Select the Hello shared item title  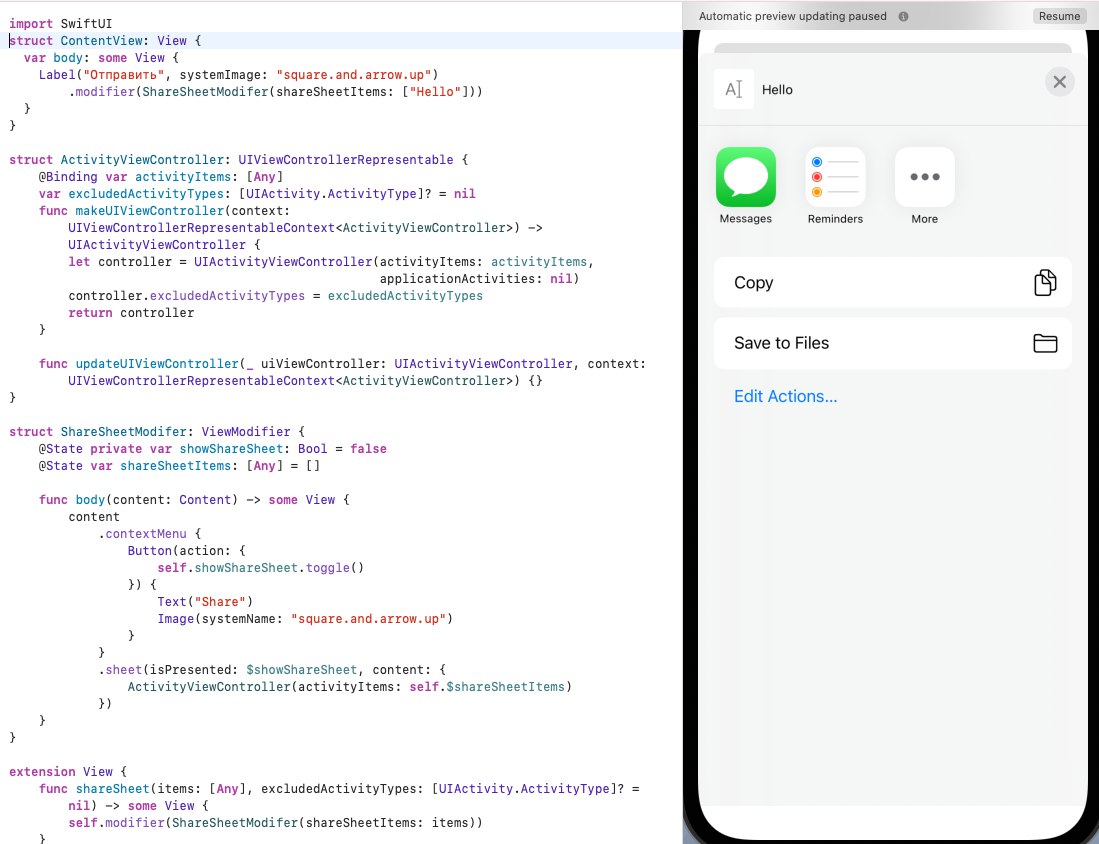tap(777, 90)
